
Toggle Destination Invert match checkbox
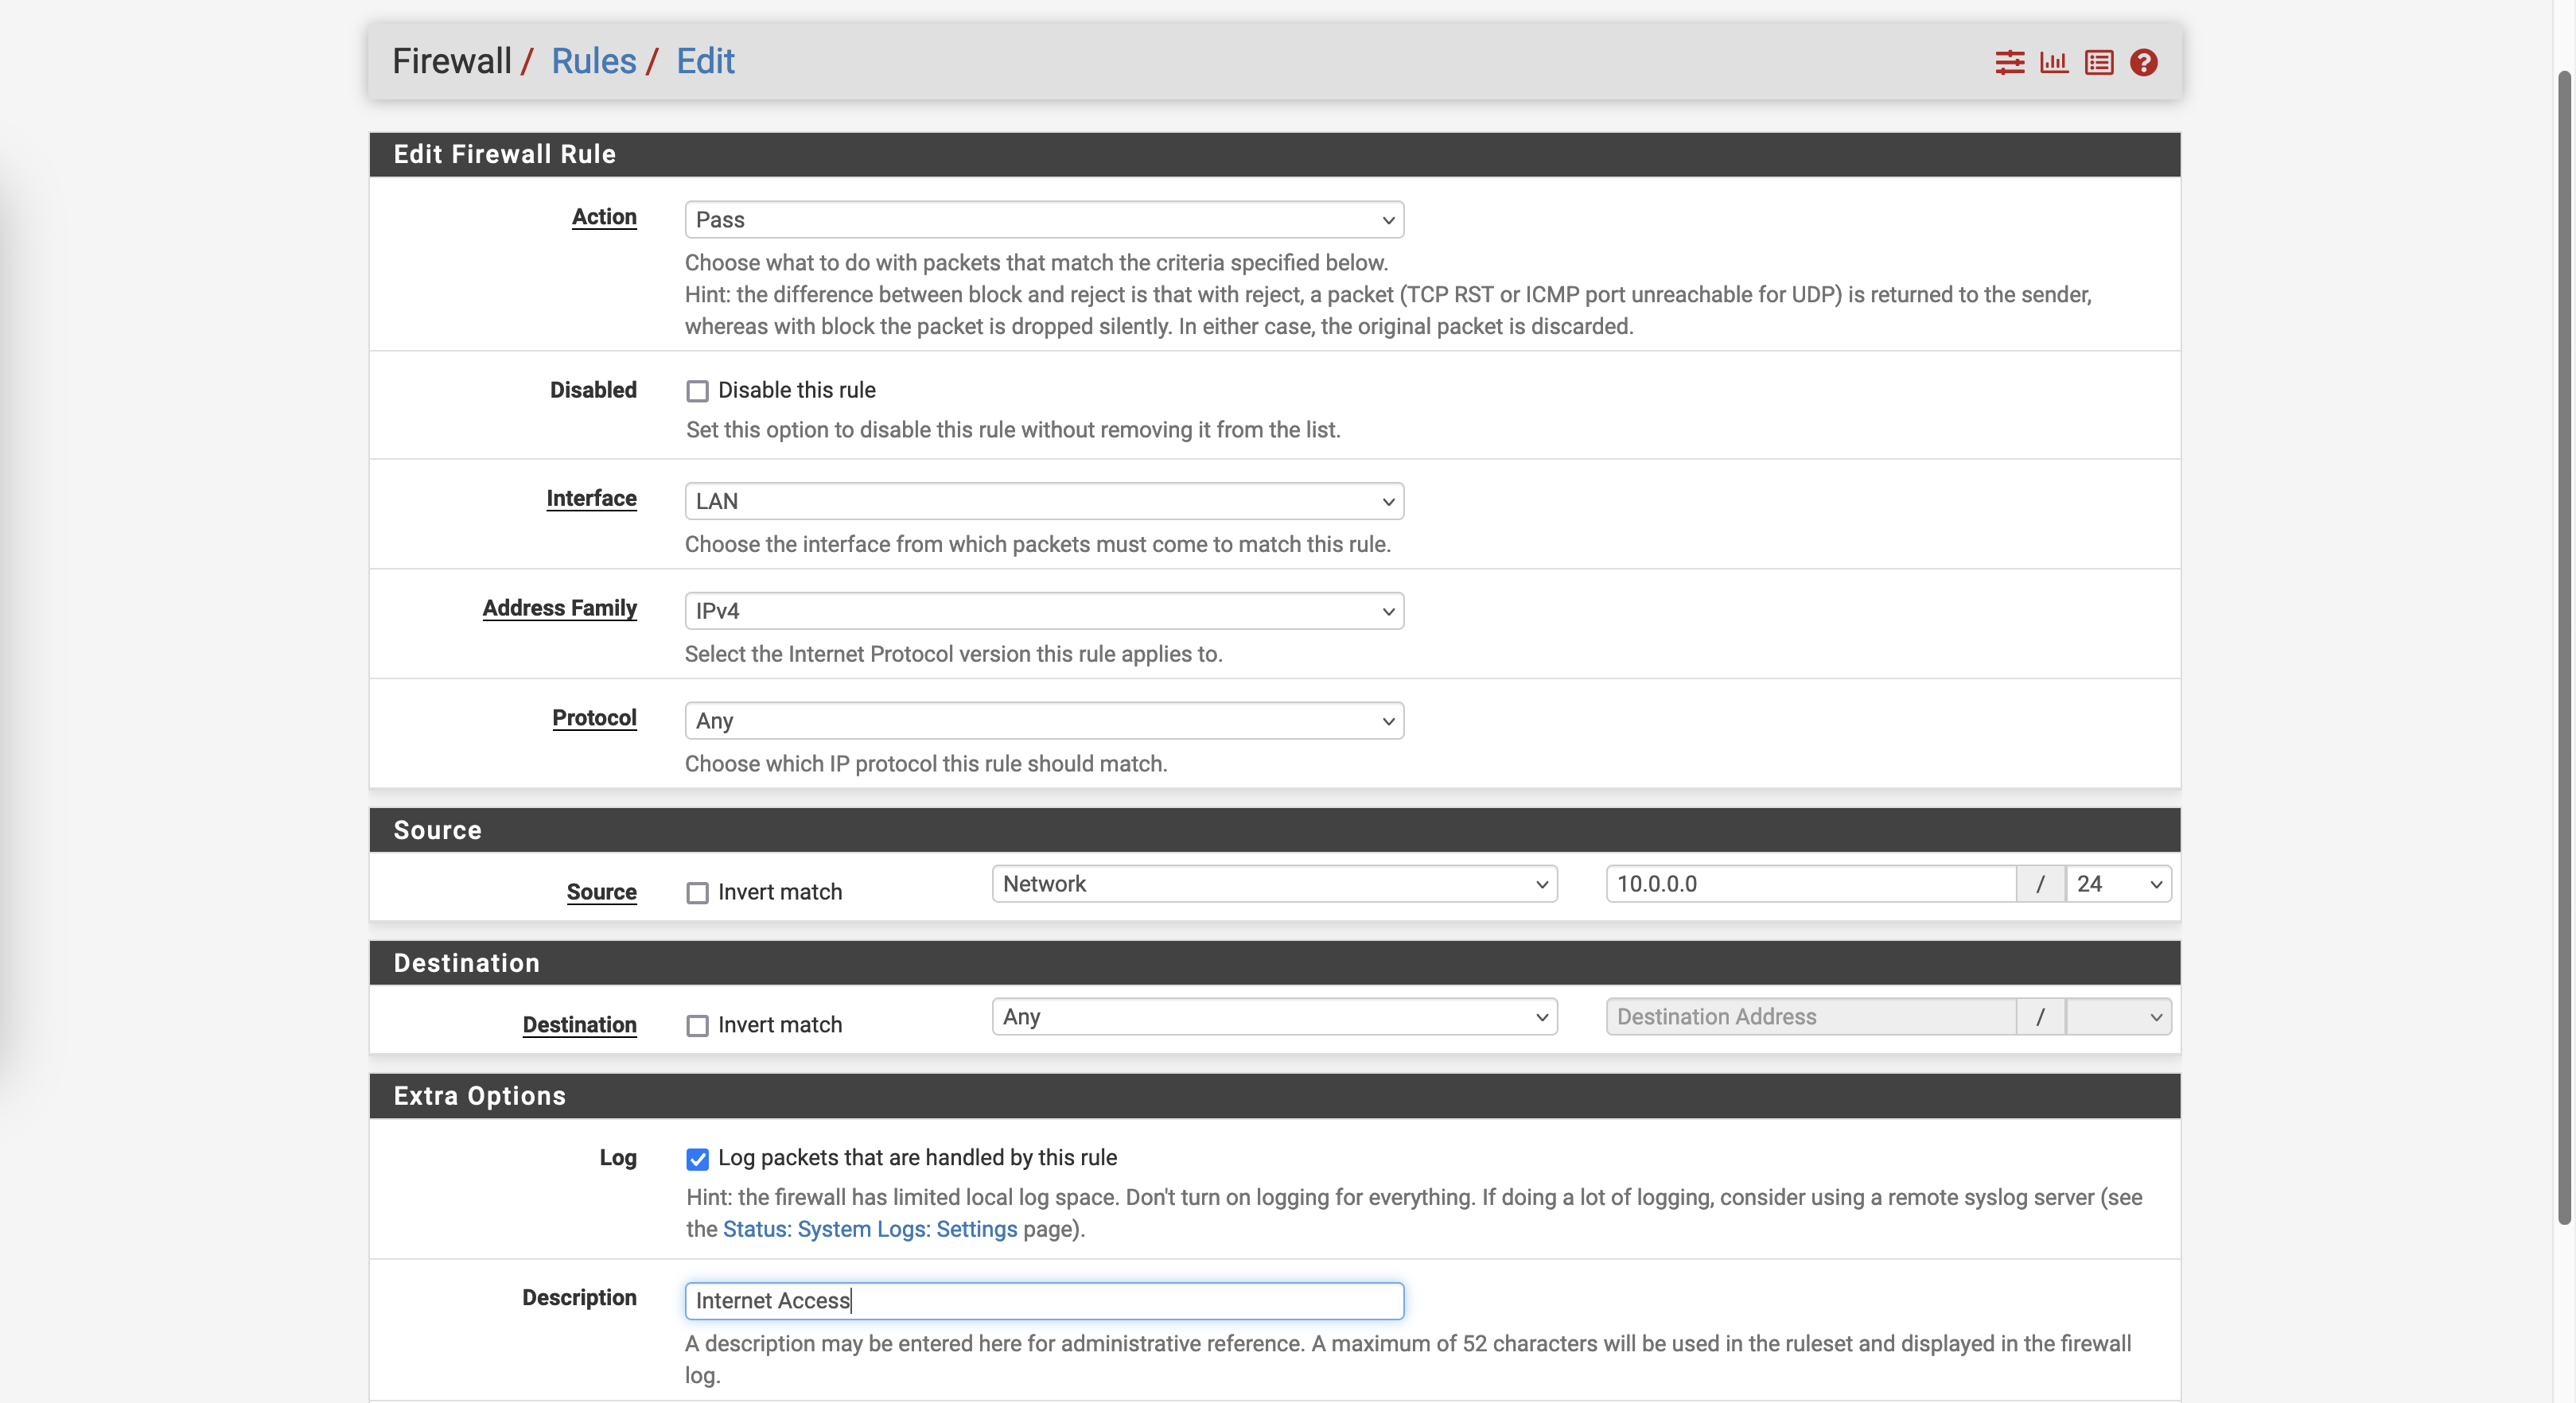click(x=697, y=1025)
